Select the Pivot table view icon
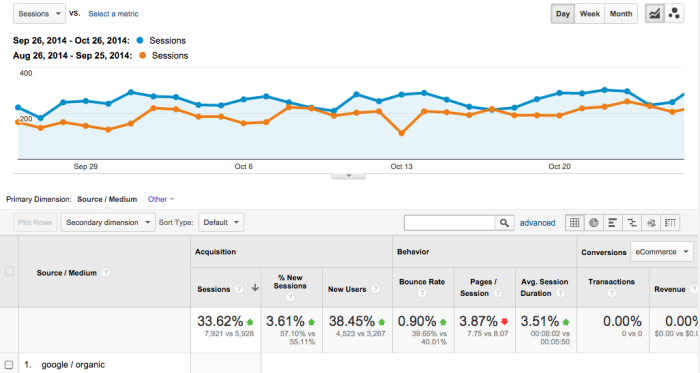This screenshot has height=373, width=700. click(670, 223)
